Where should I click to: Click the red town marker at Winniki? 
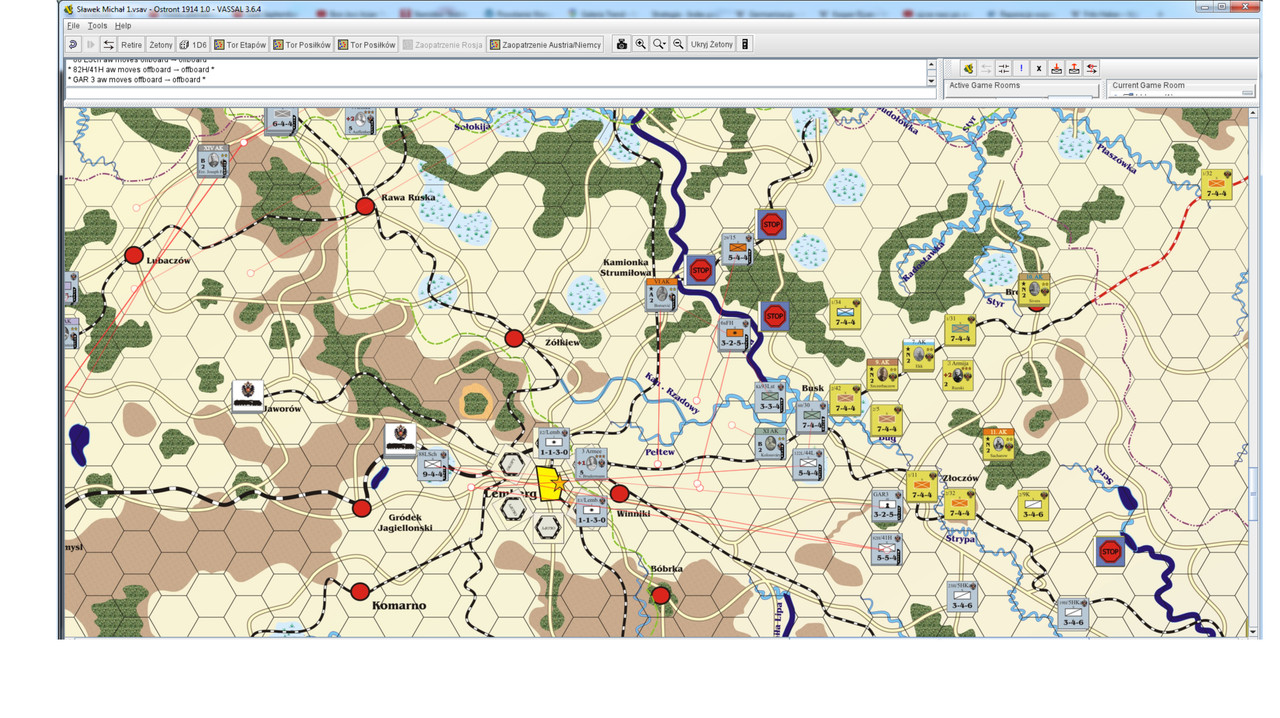point(619,493)
